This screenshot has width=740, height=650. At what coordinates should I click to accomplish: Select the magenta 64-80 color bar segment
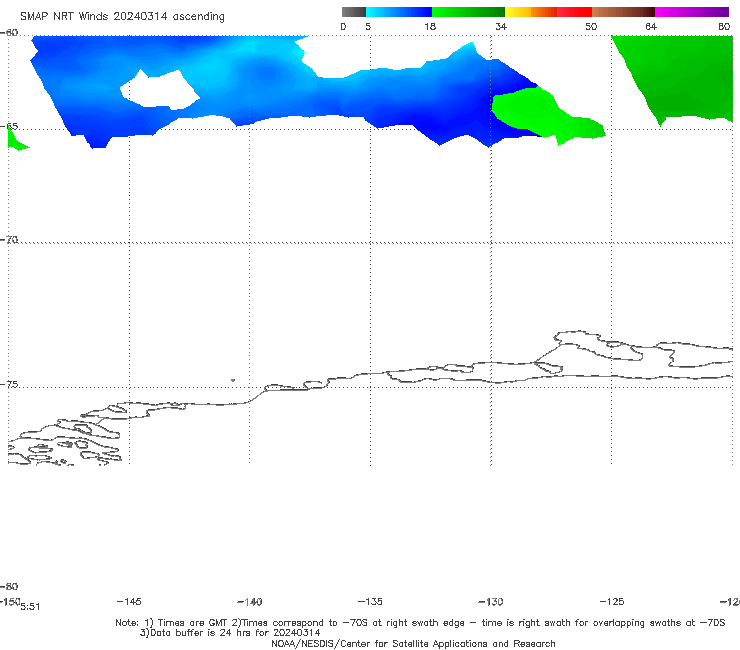[x=692, y=12]
